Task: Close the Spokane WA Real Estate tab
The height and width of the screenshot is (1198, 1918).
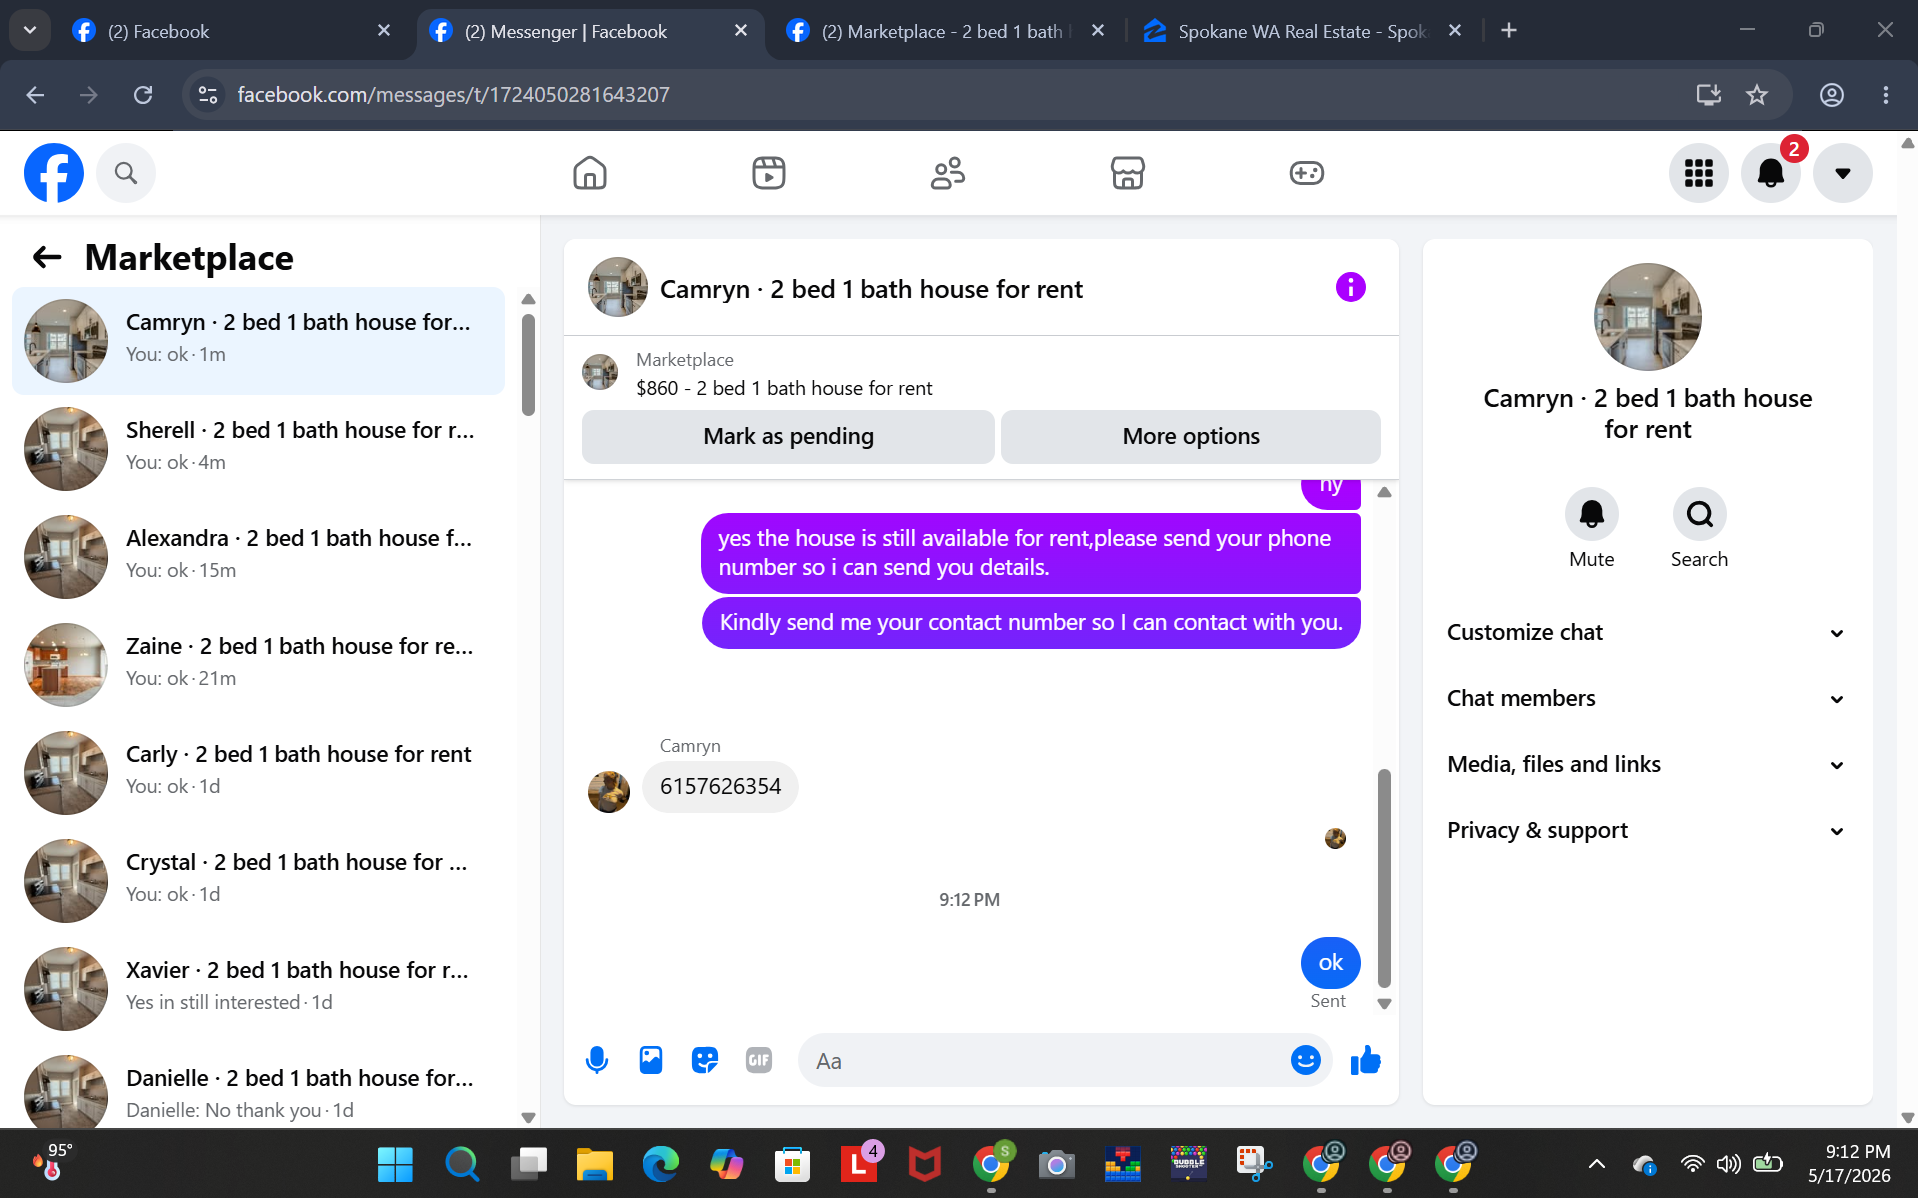Action: coord(1455,31)
